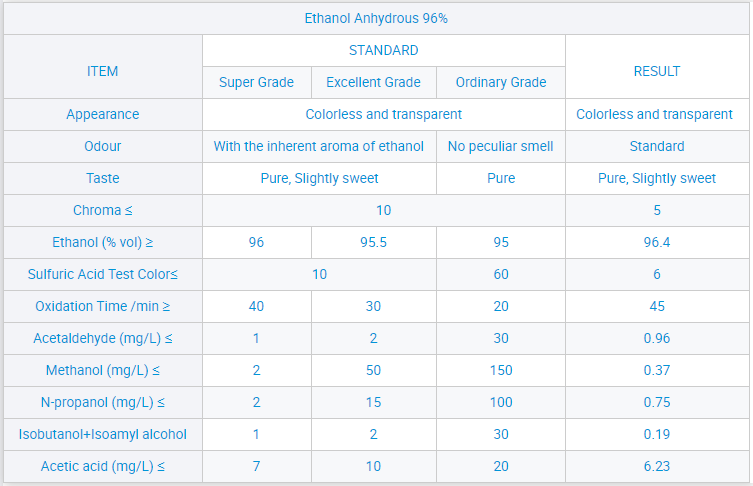The height and width of the screenshot is (486, 753).
Task: Click the Acetic acid result value 6.23
Action: [x=656, y=466]
